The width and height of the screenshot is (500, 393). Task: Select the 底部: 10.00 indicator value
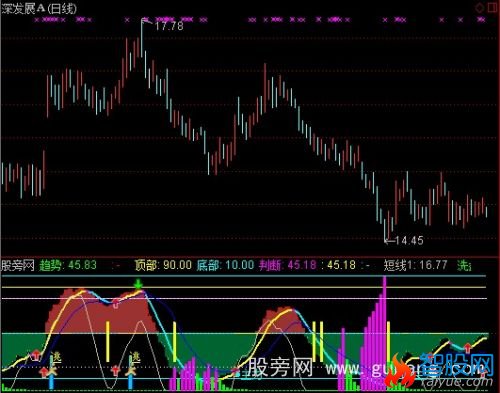click(225, 265)
